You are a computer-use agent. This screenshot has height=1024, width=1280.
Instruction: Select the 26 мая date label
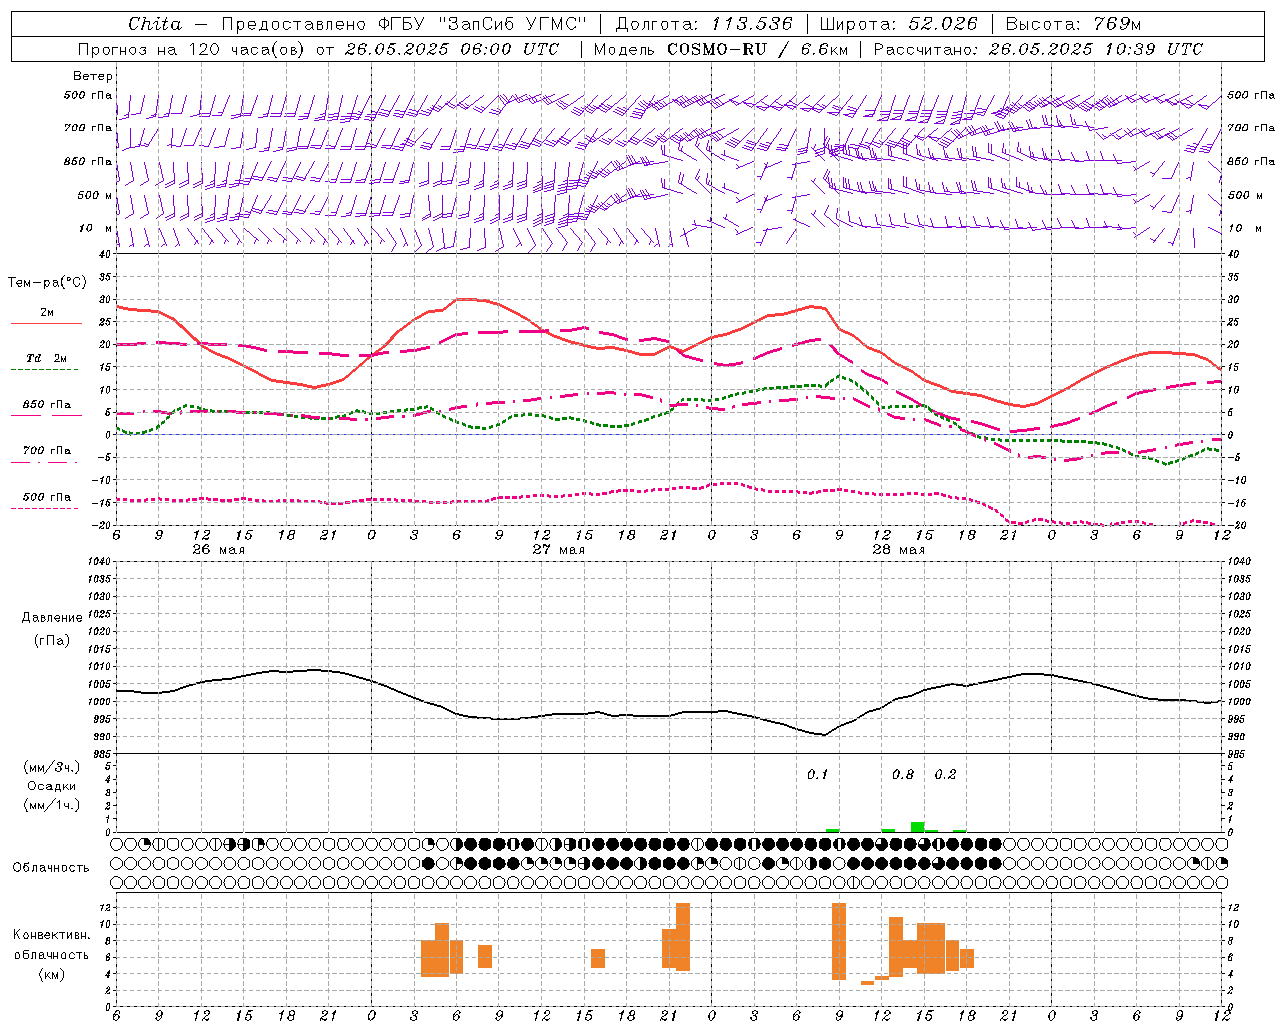pyautogui.click(x=218, y=549)
